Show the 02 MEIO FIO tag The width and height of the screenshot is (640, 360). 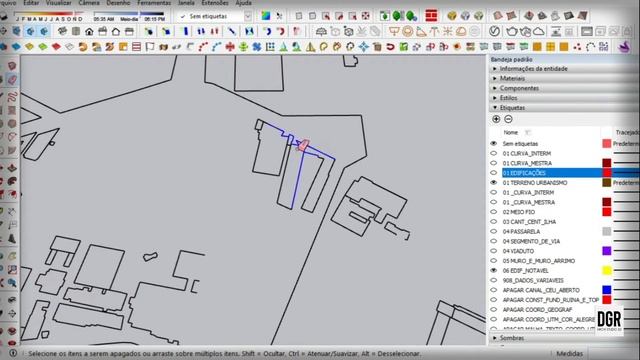[494, 212]
